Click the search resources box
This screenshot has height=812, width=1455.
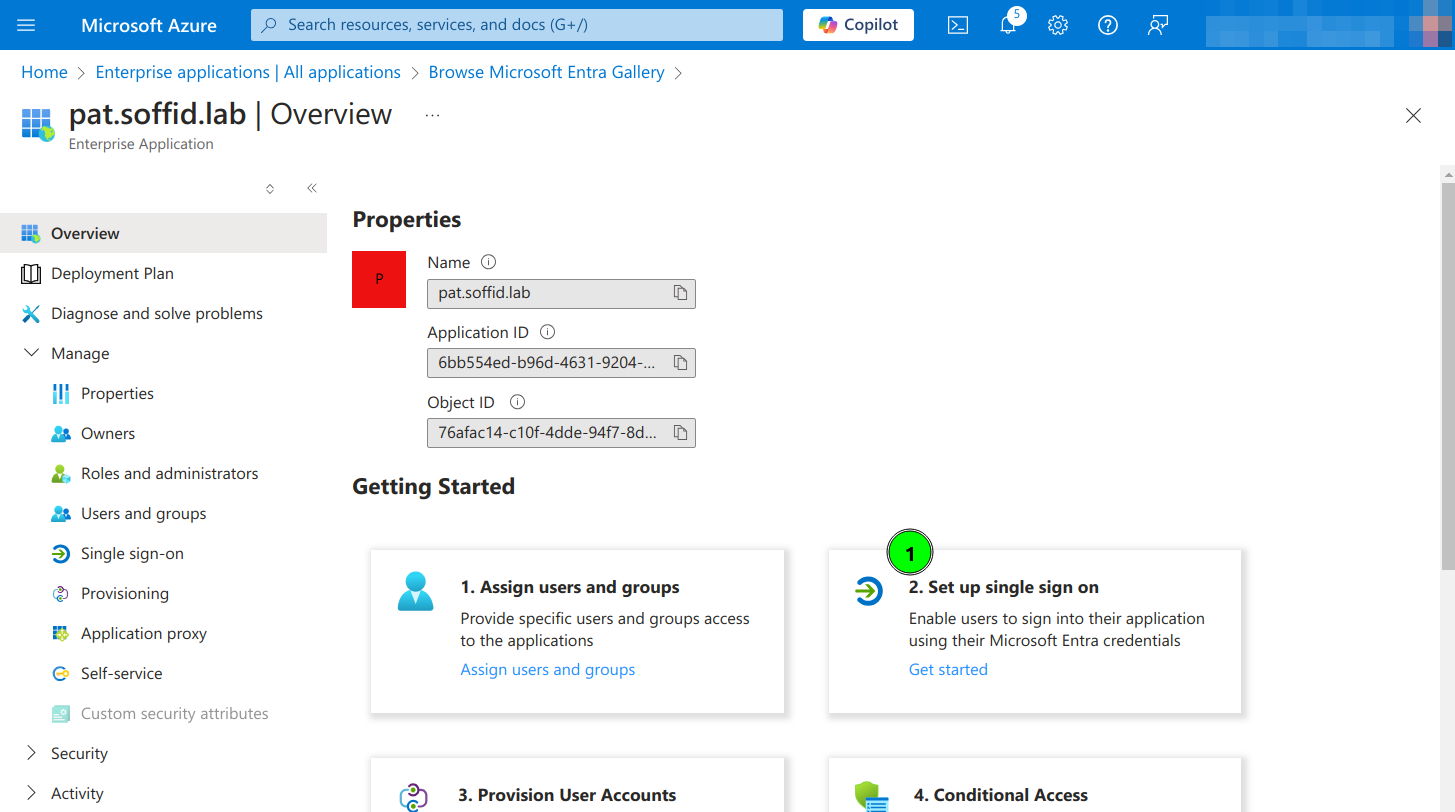tap(517, 25)
